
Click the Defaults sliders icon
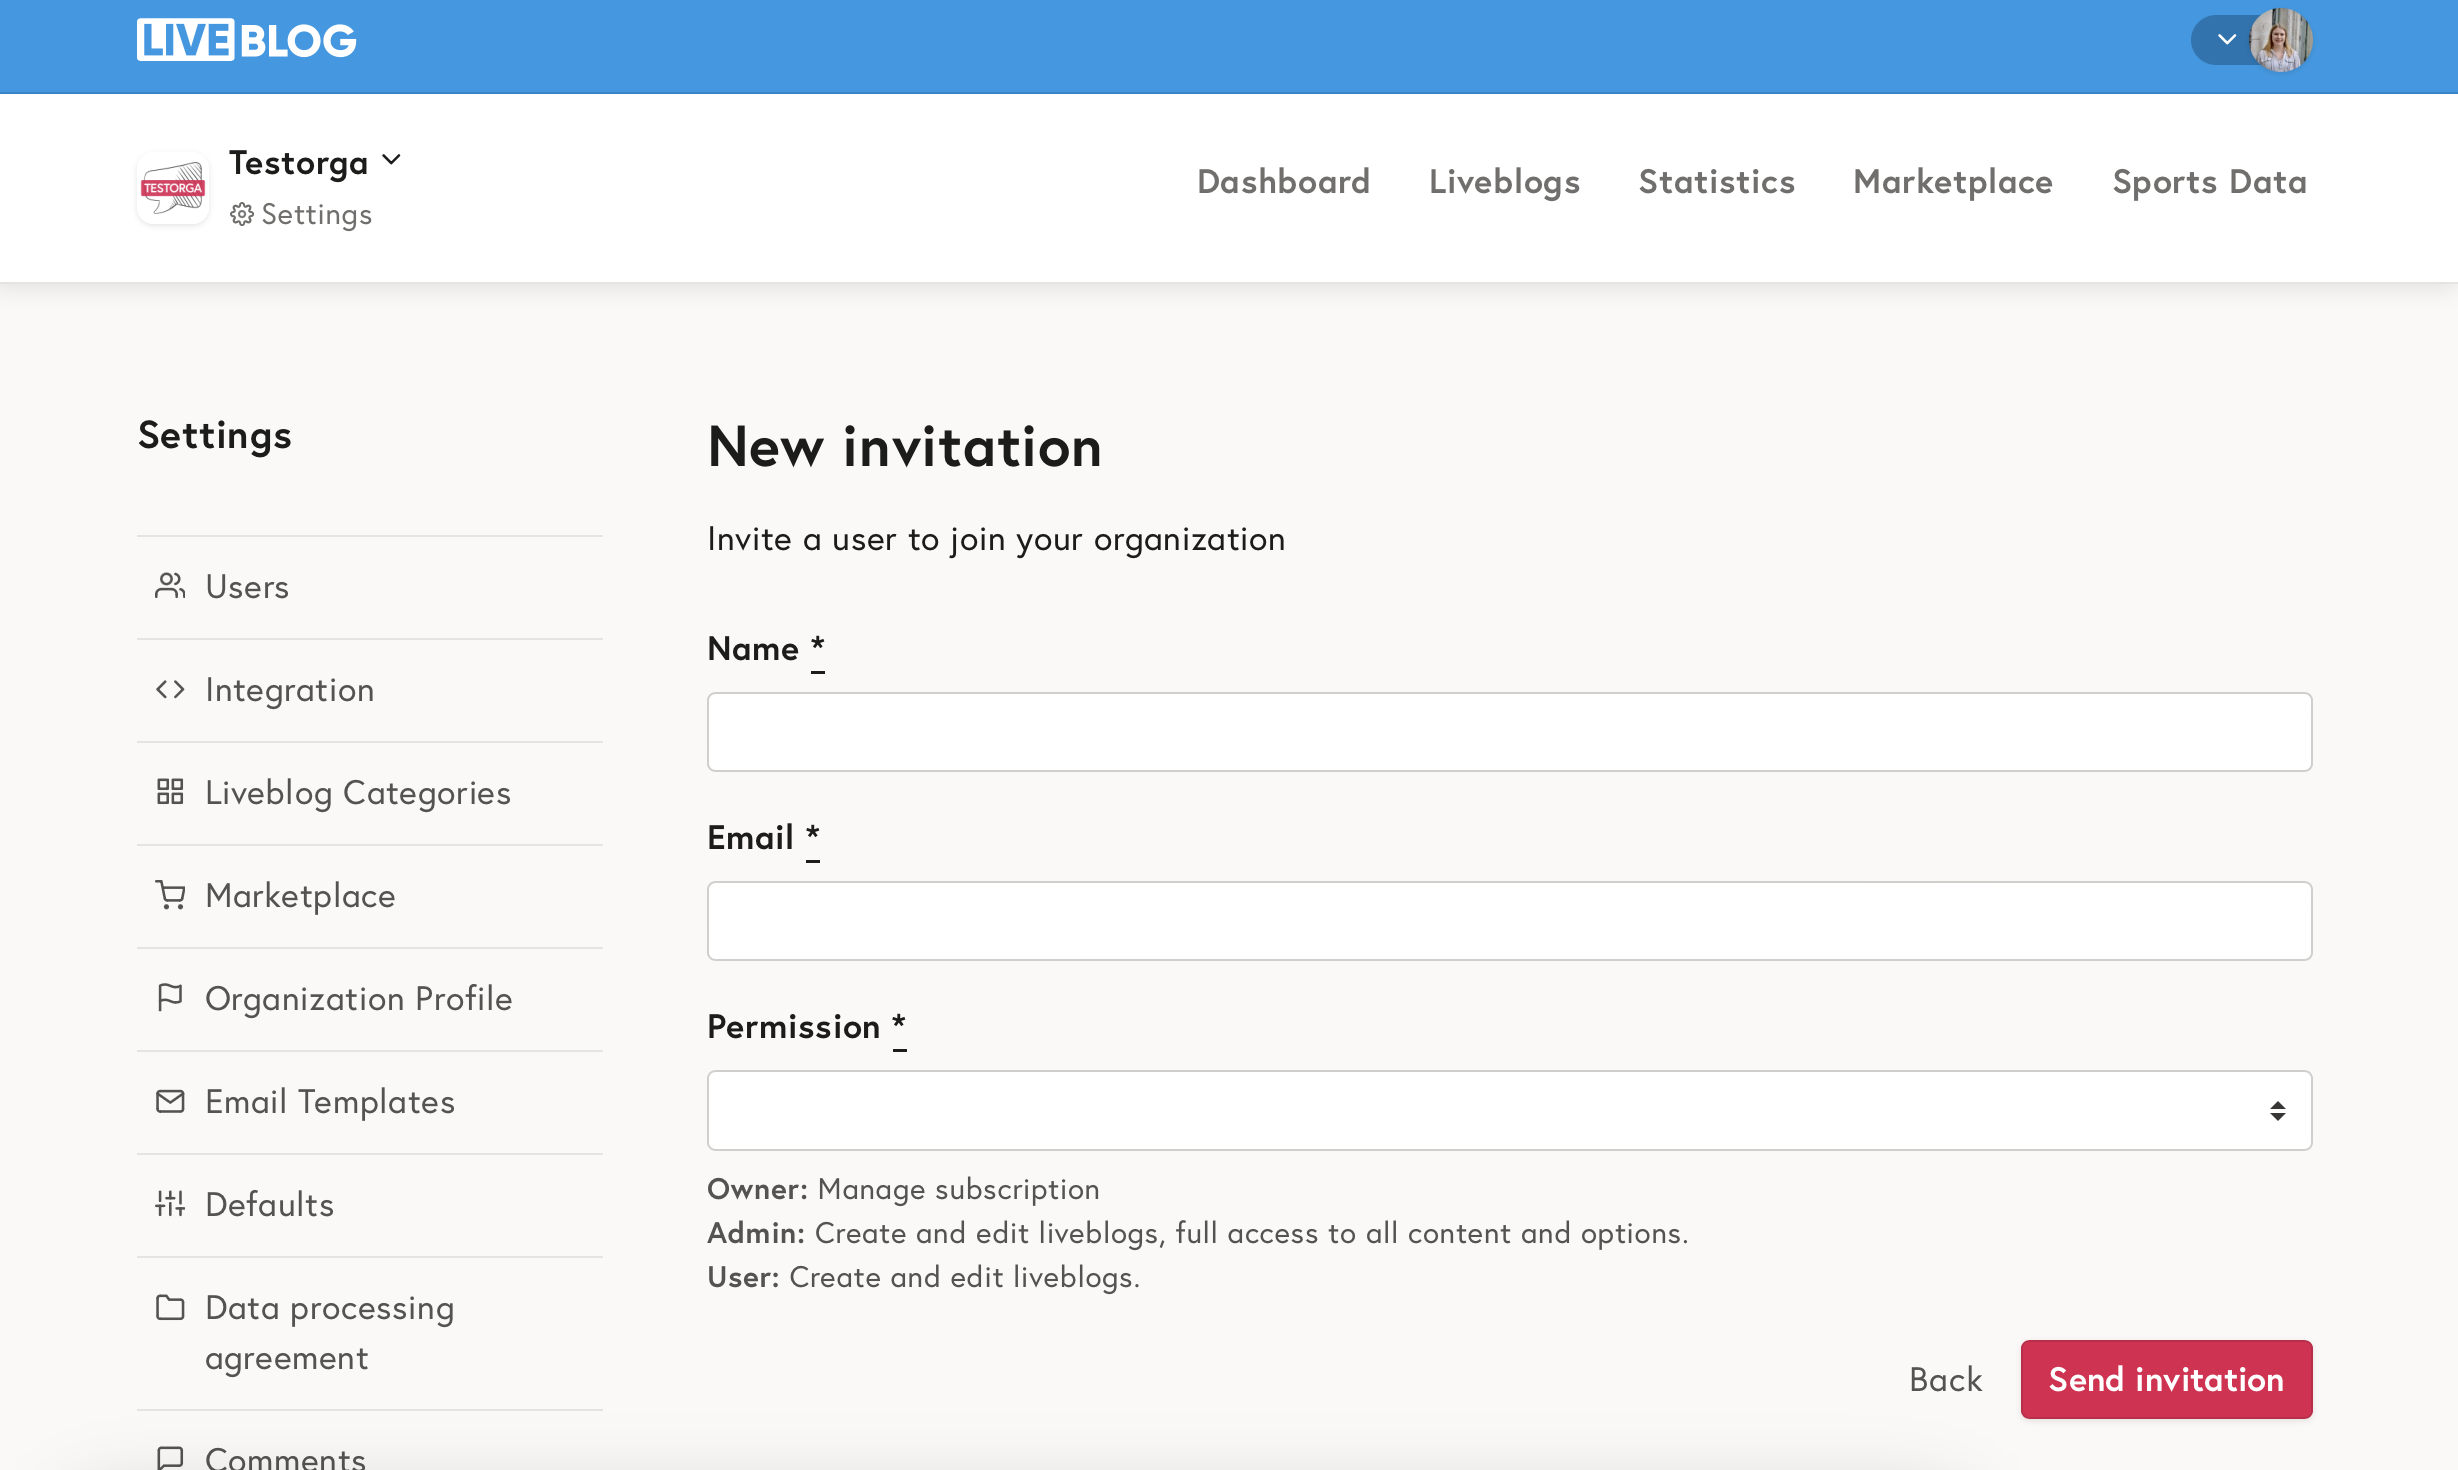pyautogui.click(x=170, y=1204)
